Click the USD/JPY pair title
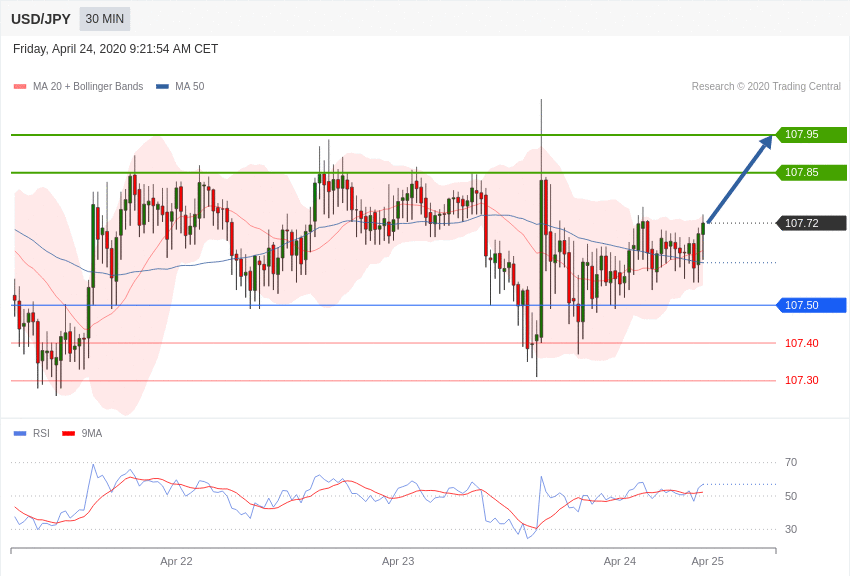The width and height of the screenshot is (850, 576). (41, 19)
